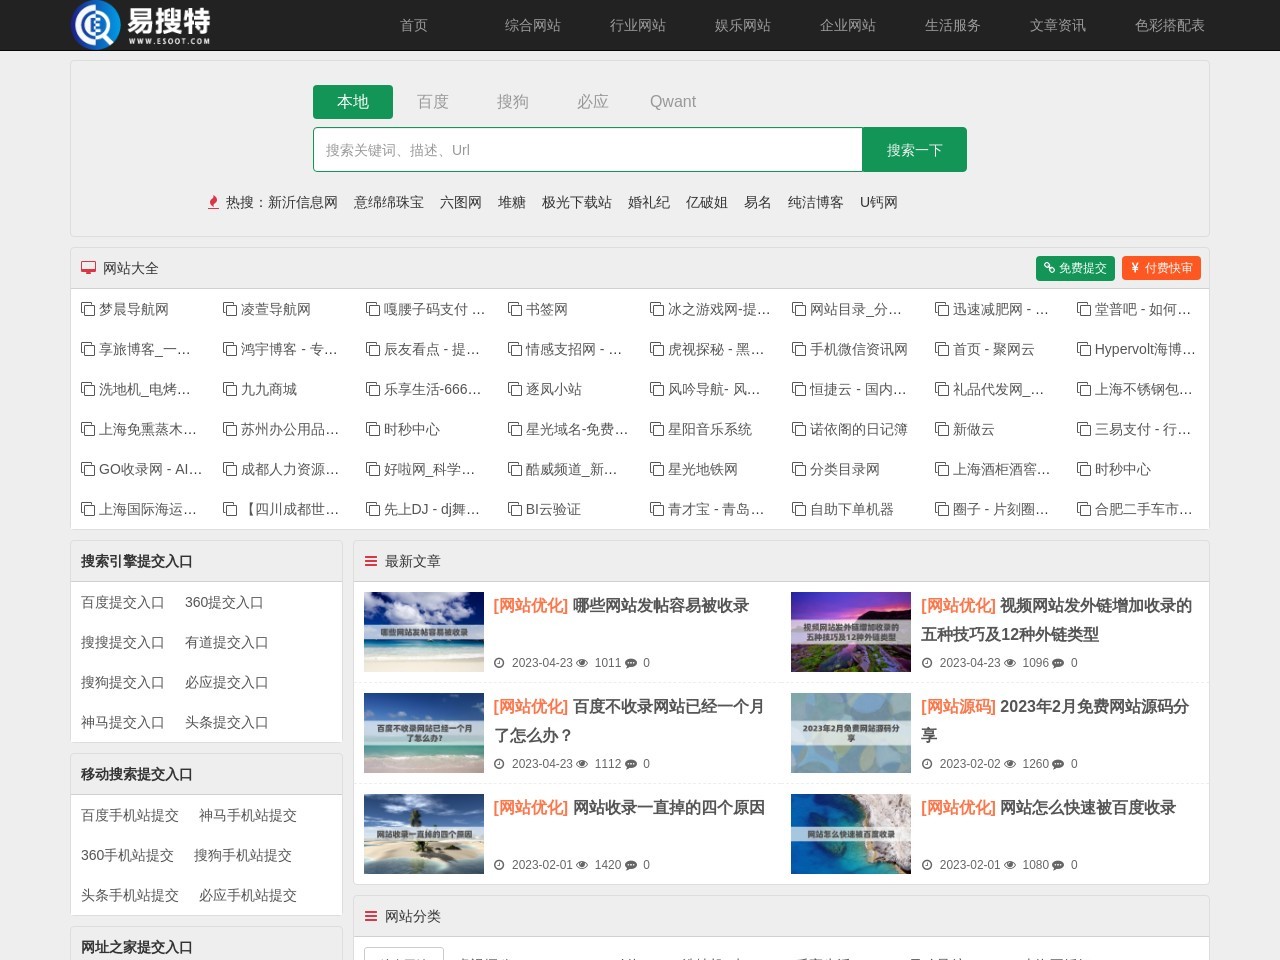
Task: Open 色彩搭配表 from the navigation bar
Action: tap(1170, 25)
